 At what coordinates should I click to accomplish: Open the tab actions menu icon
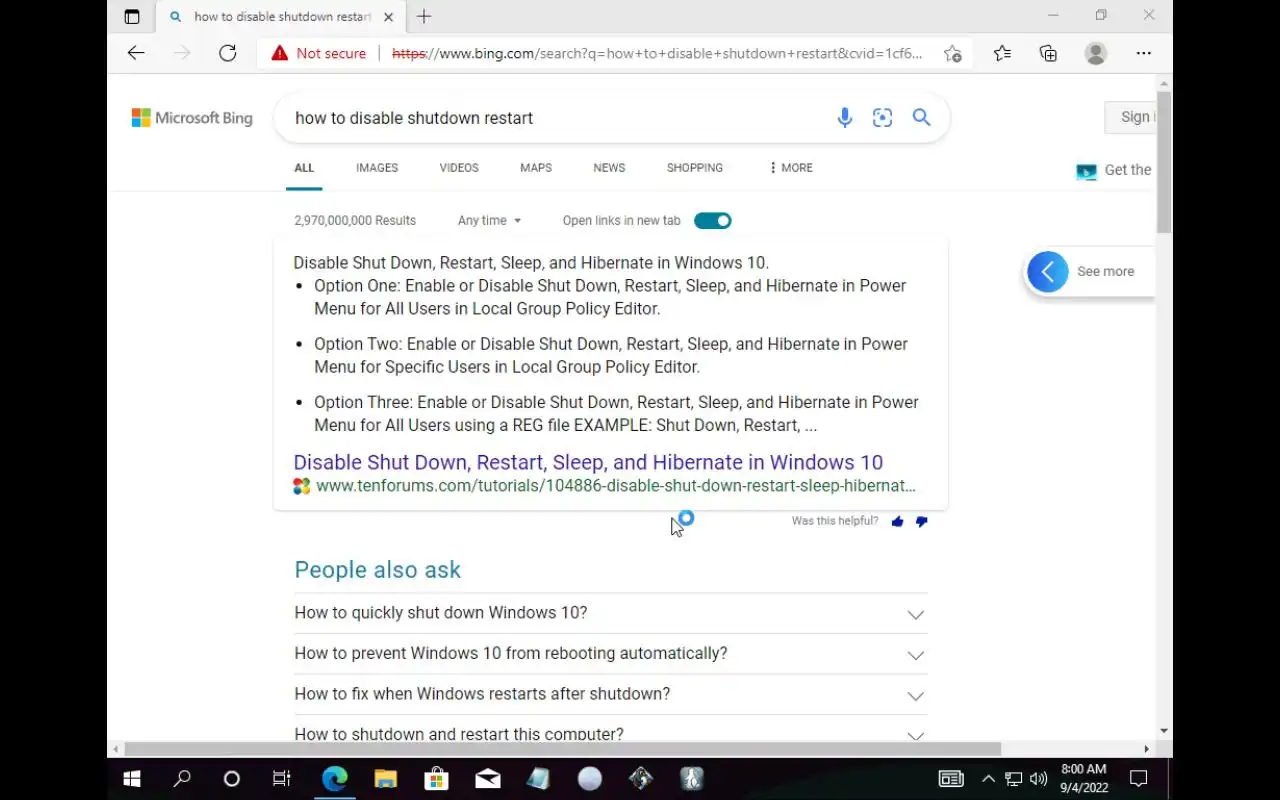pos(132,16)
